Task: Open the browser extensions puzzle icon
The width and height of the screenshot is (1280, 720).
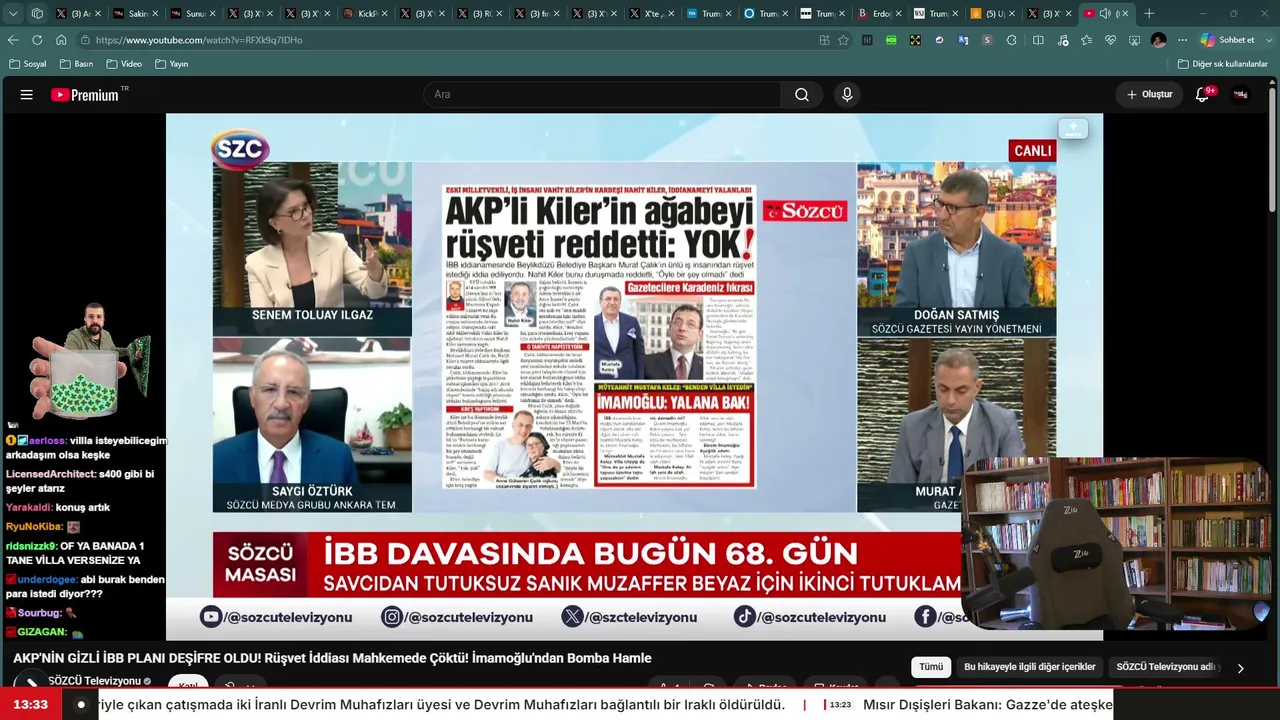Action: point(1012,40)
